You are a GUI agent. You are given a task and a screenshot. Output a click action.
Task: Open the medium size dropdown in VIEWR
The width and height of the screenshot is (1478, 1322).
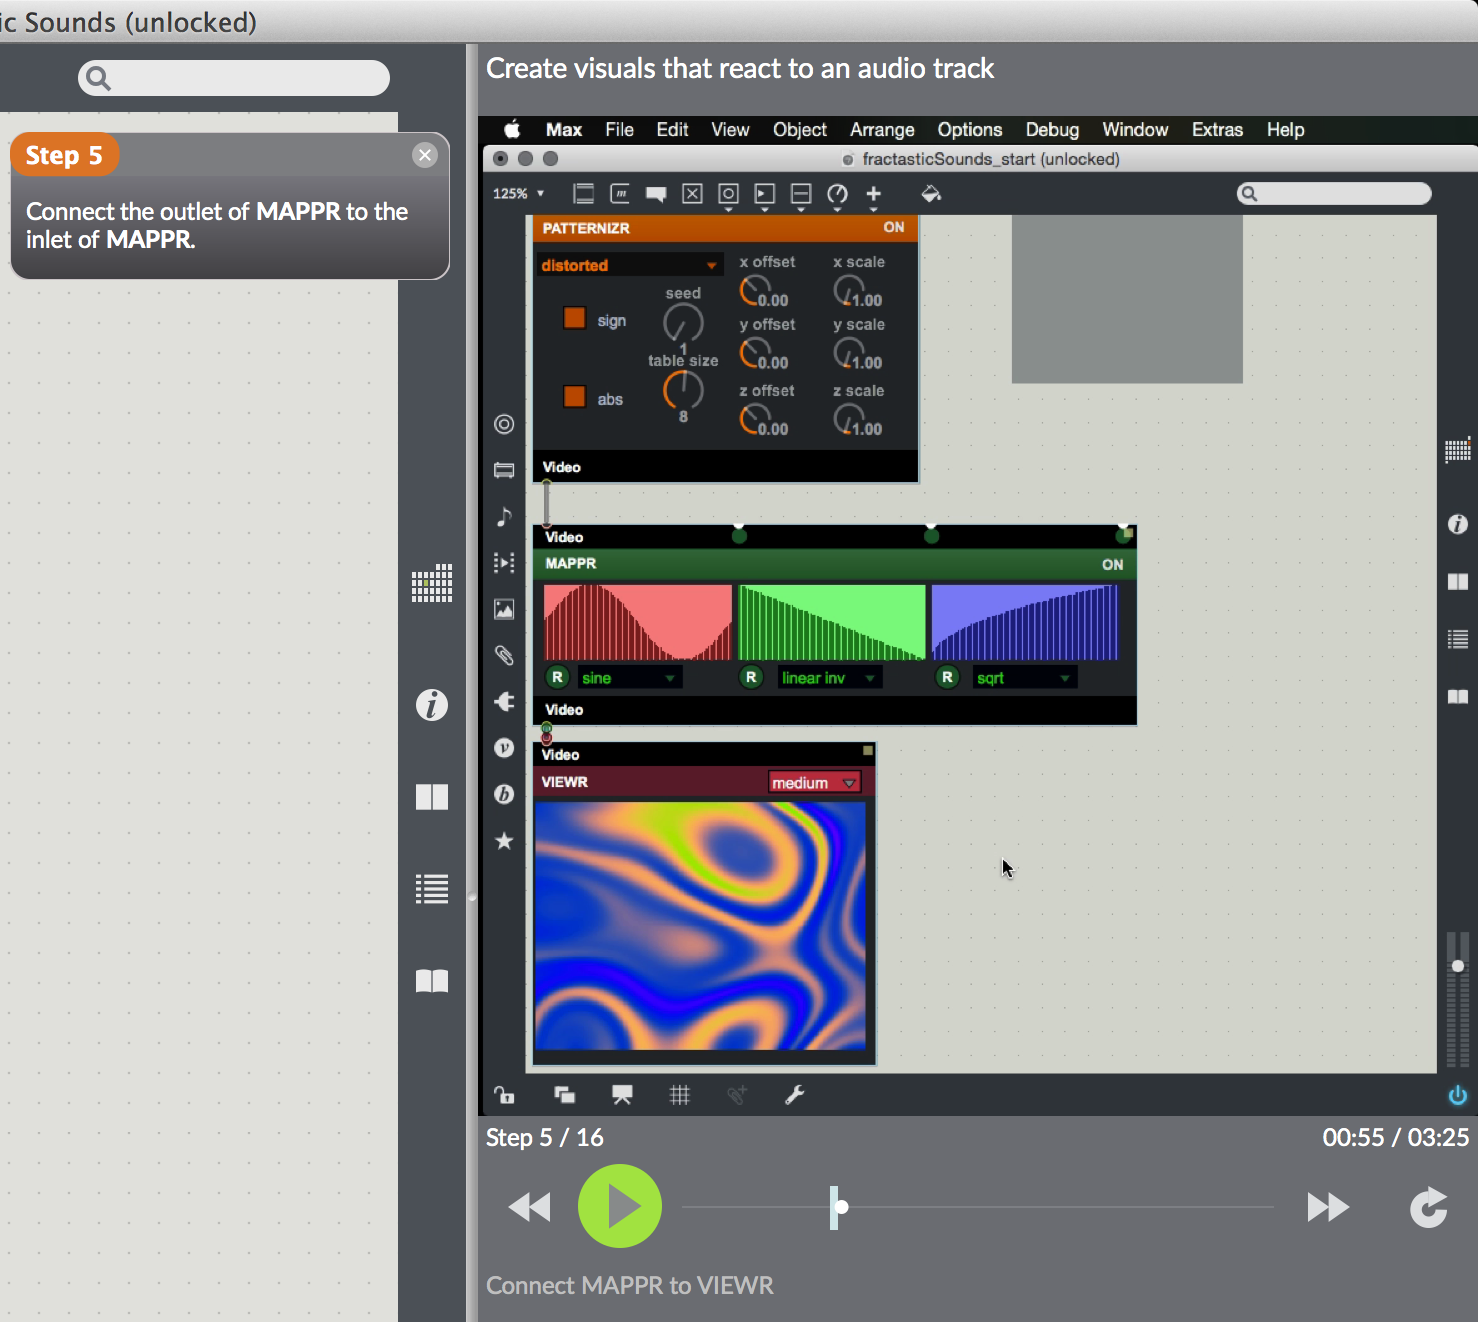click(813, 783)
